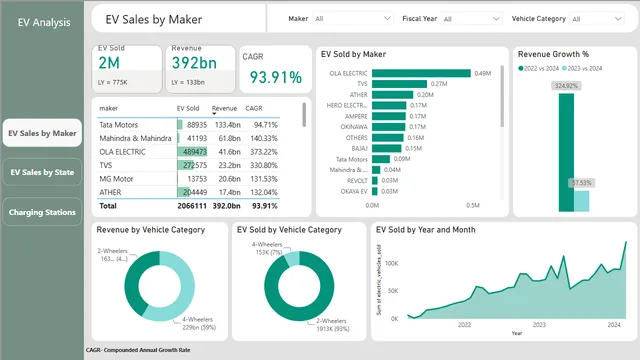Click the maker table vertical scrollbar
The height and width of the screenshot is (360, 640).
click(x=304, y=115)
